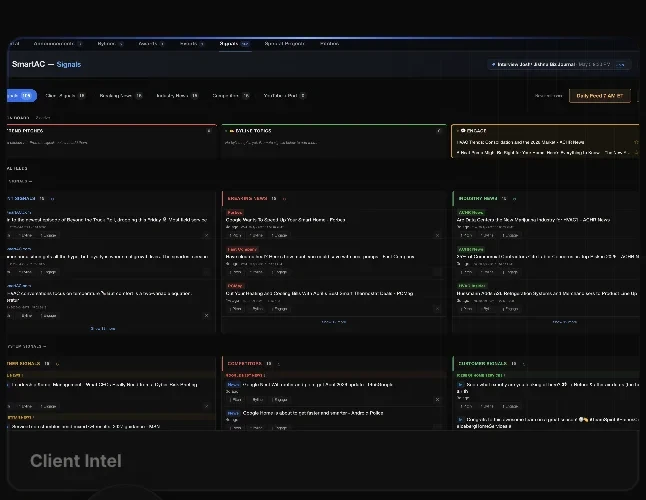Refresh icon beside Customer Signals header
646x500 pixels.
point(524,364)
